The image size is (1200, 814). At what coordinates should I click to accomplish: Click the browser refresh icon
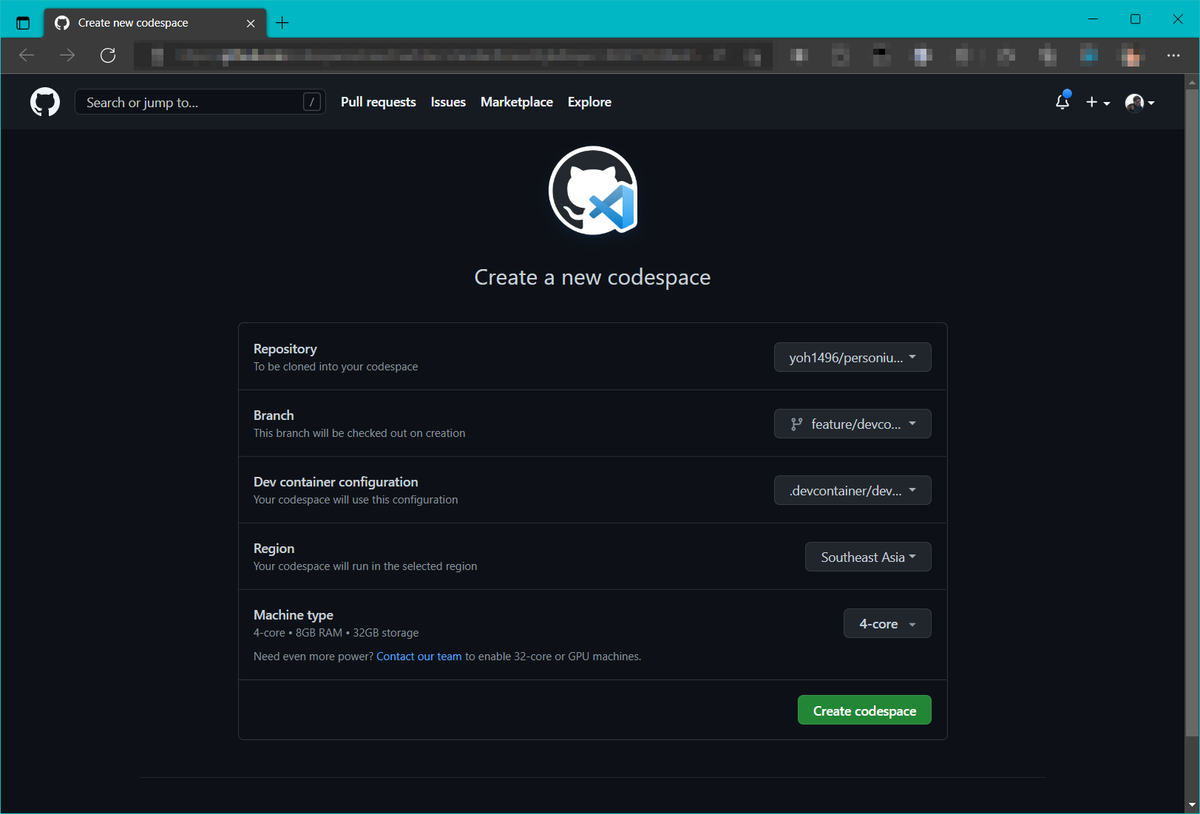click(108, 55)
